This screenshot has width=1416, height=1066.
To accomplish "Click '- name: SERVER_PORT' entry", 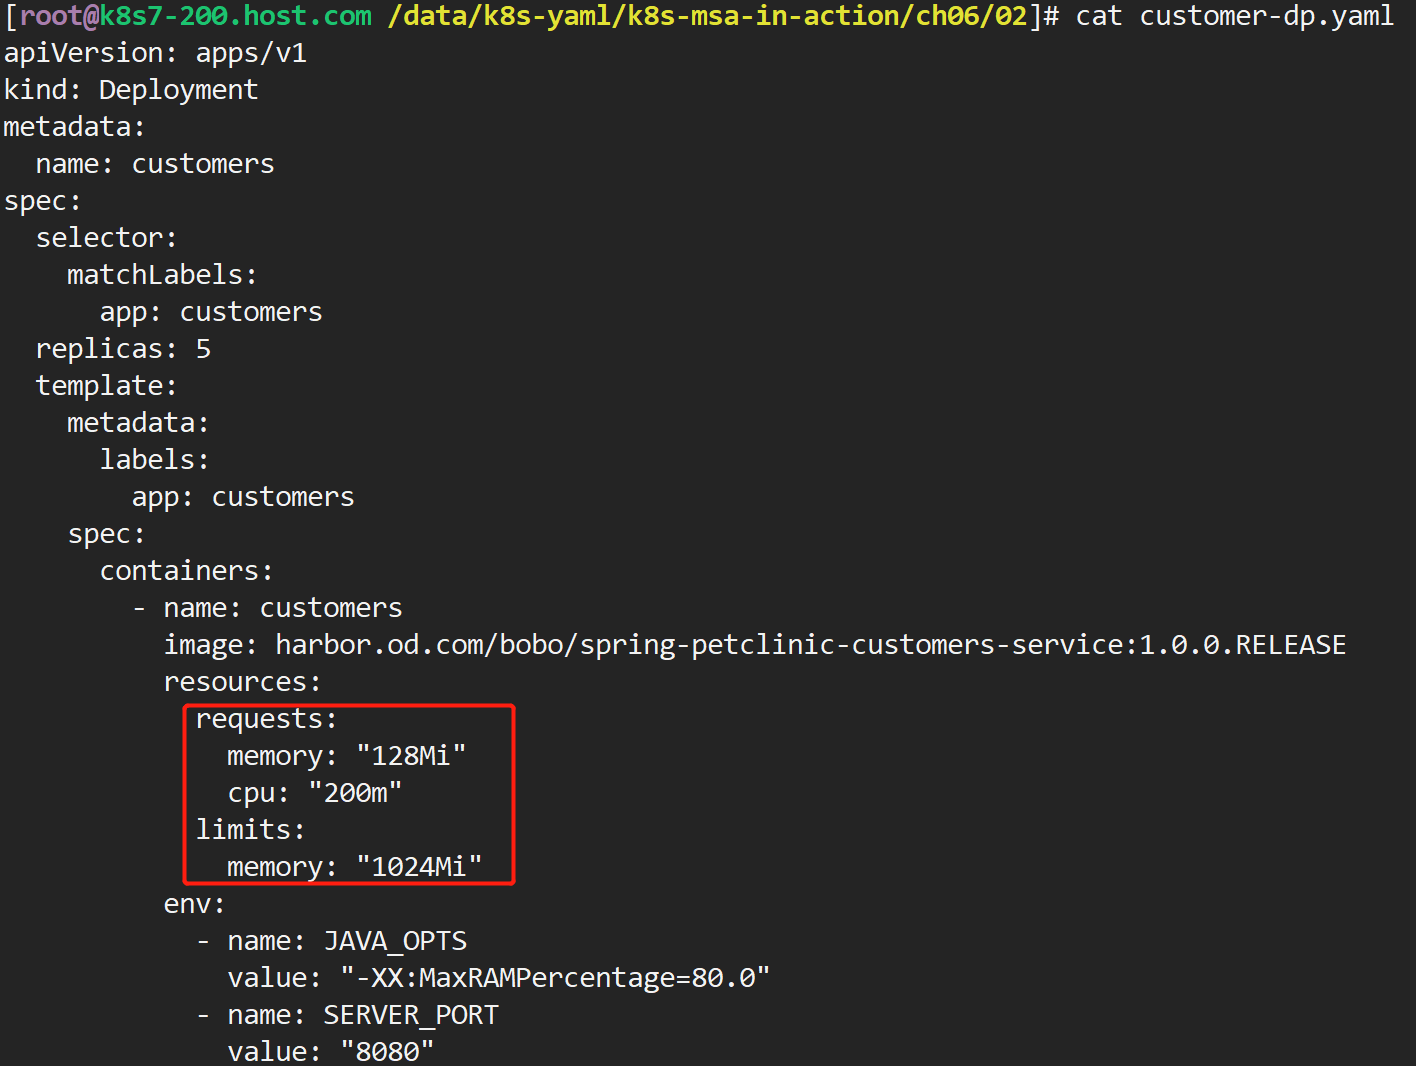I will (347, 1016).
